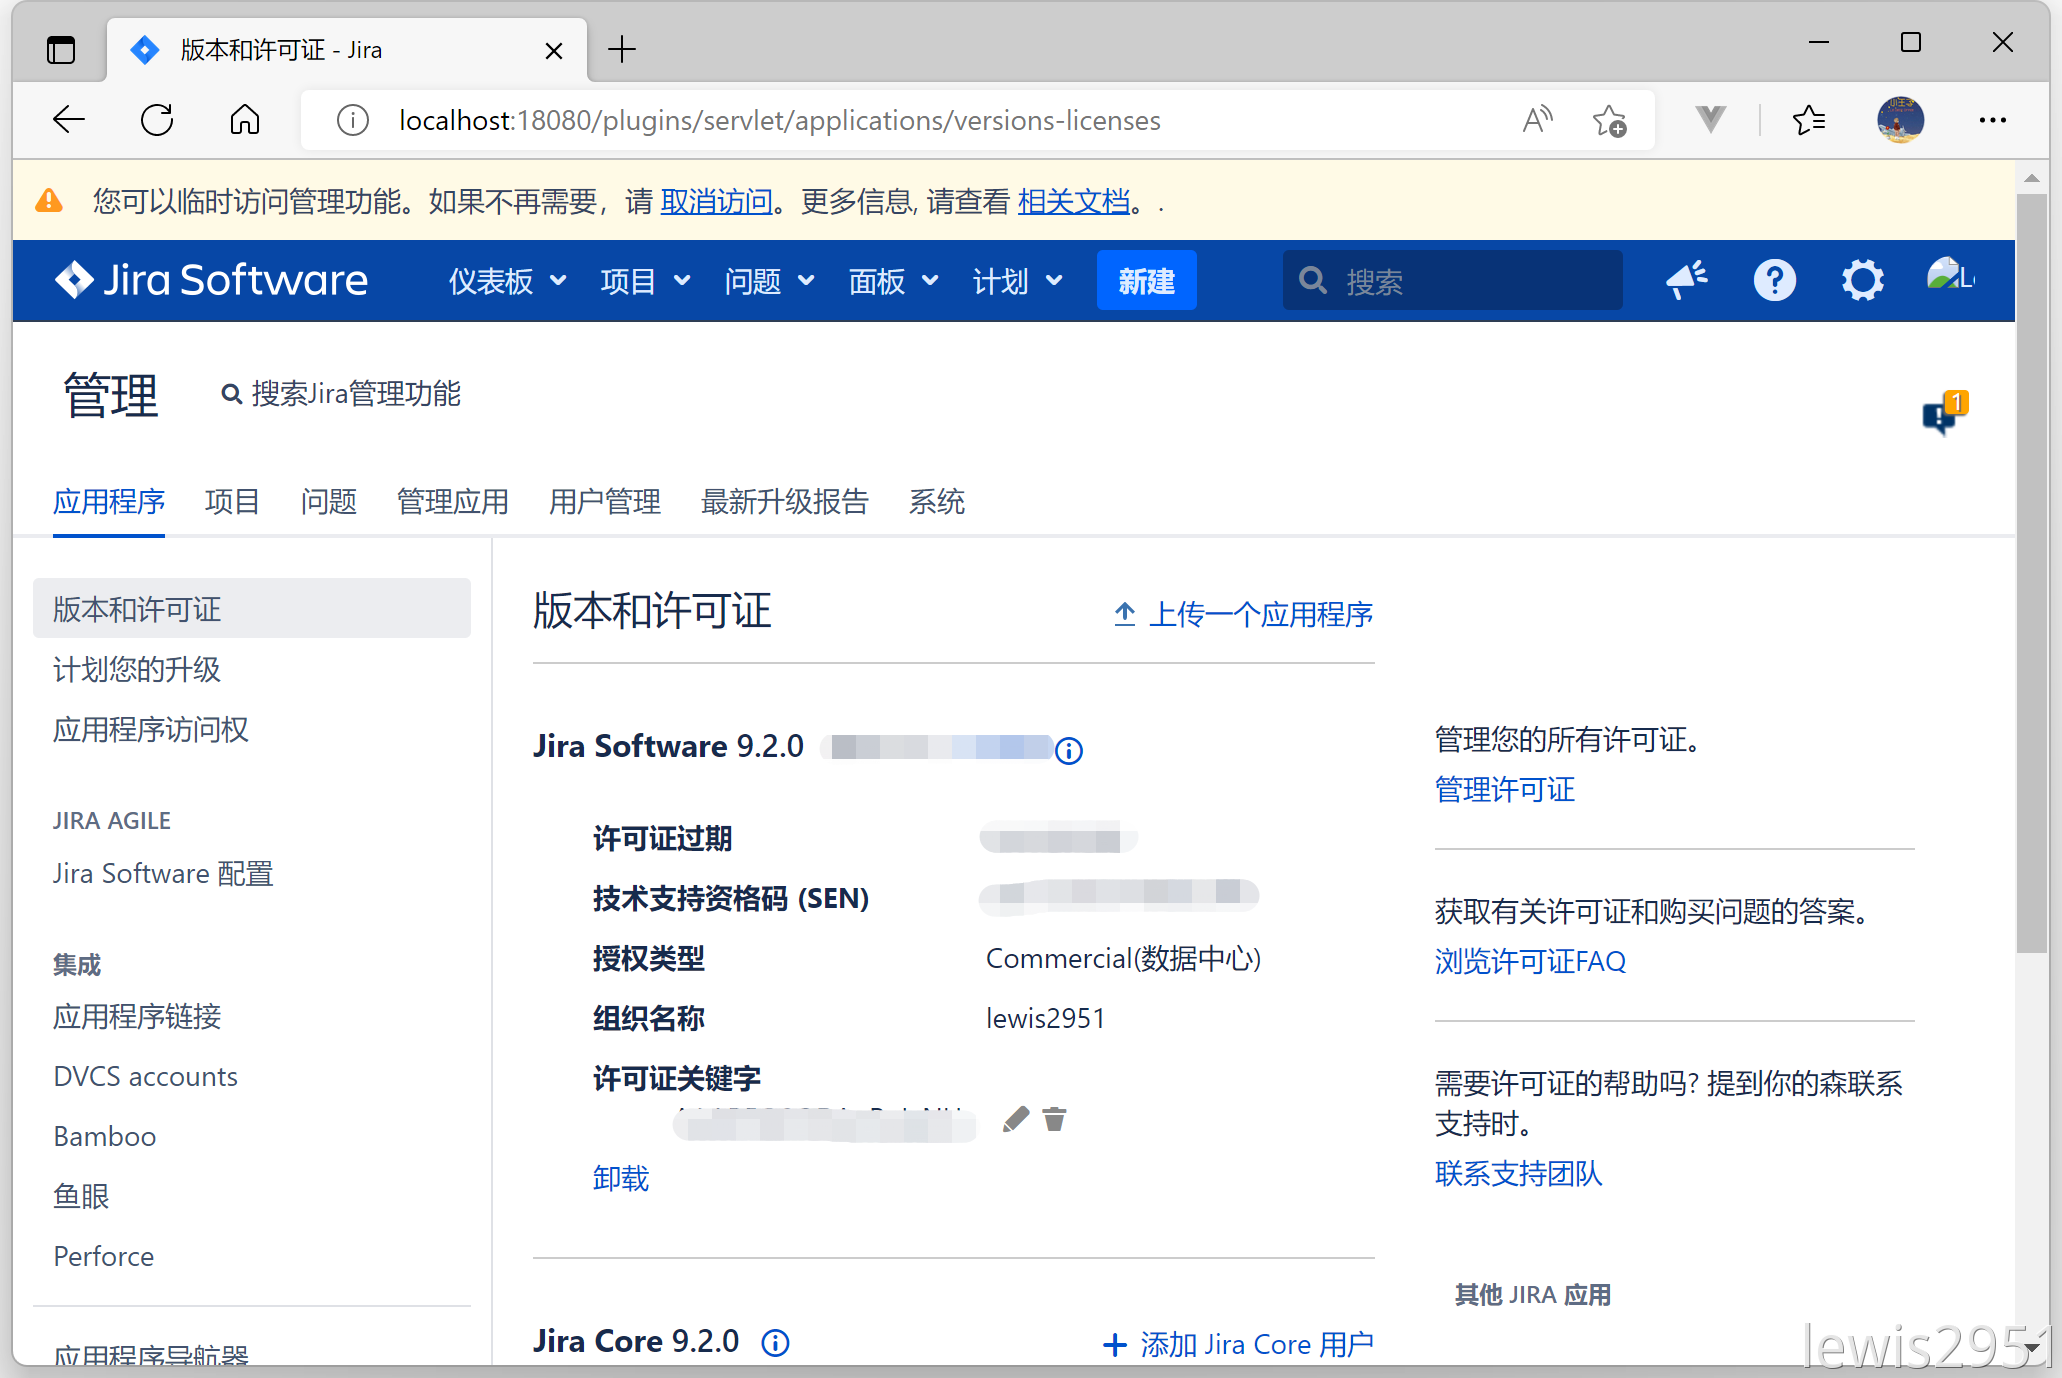Click the notification flag with badge 1
This screenshot has width=2062, height=1378.
pos(1943,412)
